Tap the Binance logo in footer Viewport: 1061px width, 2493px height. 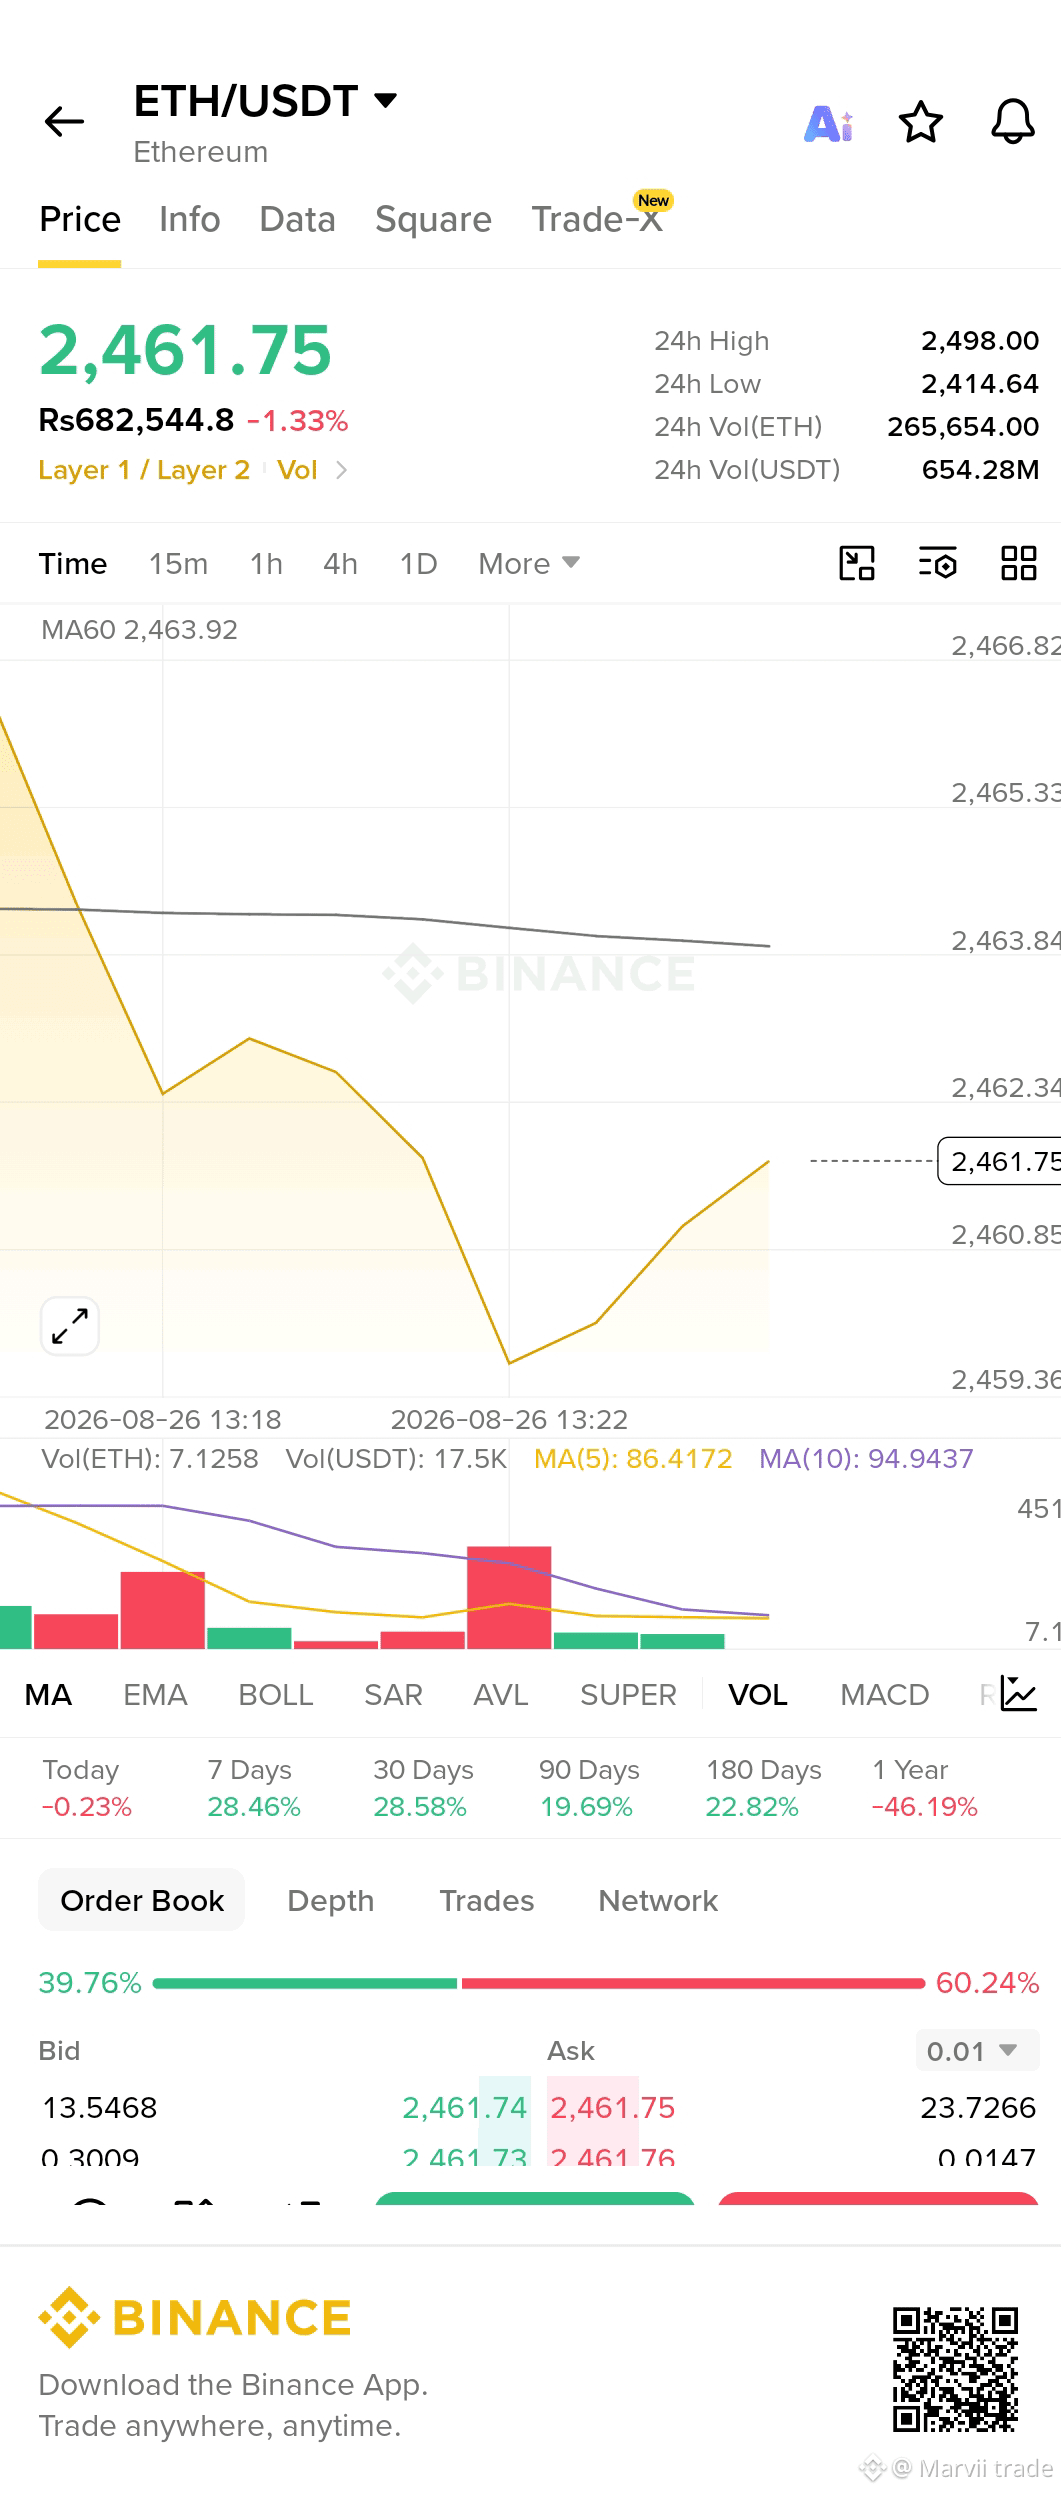[195, 2317]
